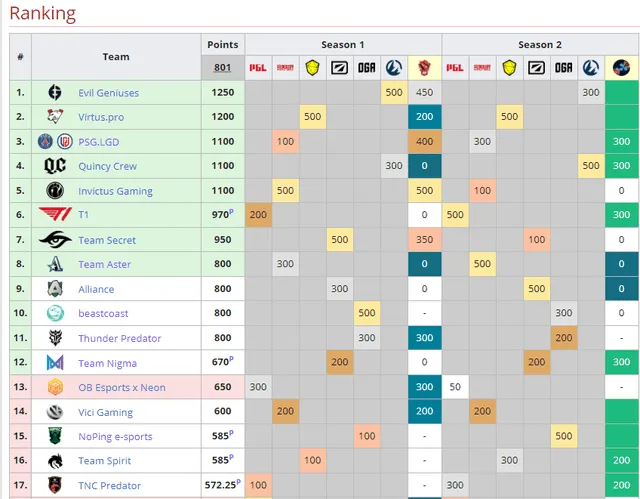Viewport: 640px width, 499px height.
Task: Open the beastcoast team link
Action: tap(103, 313)
